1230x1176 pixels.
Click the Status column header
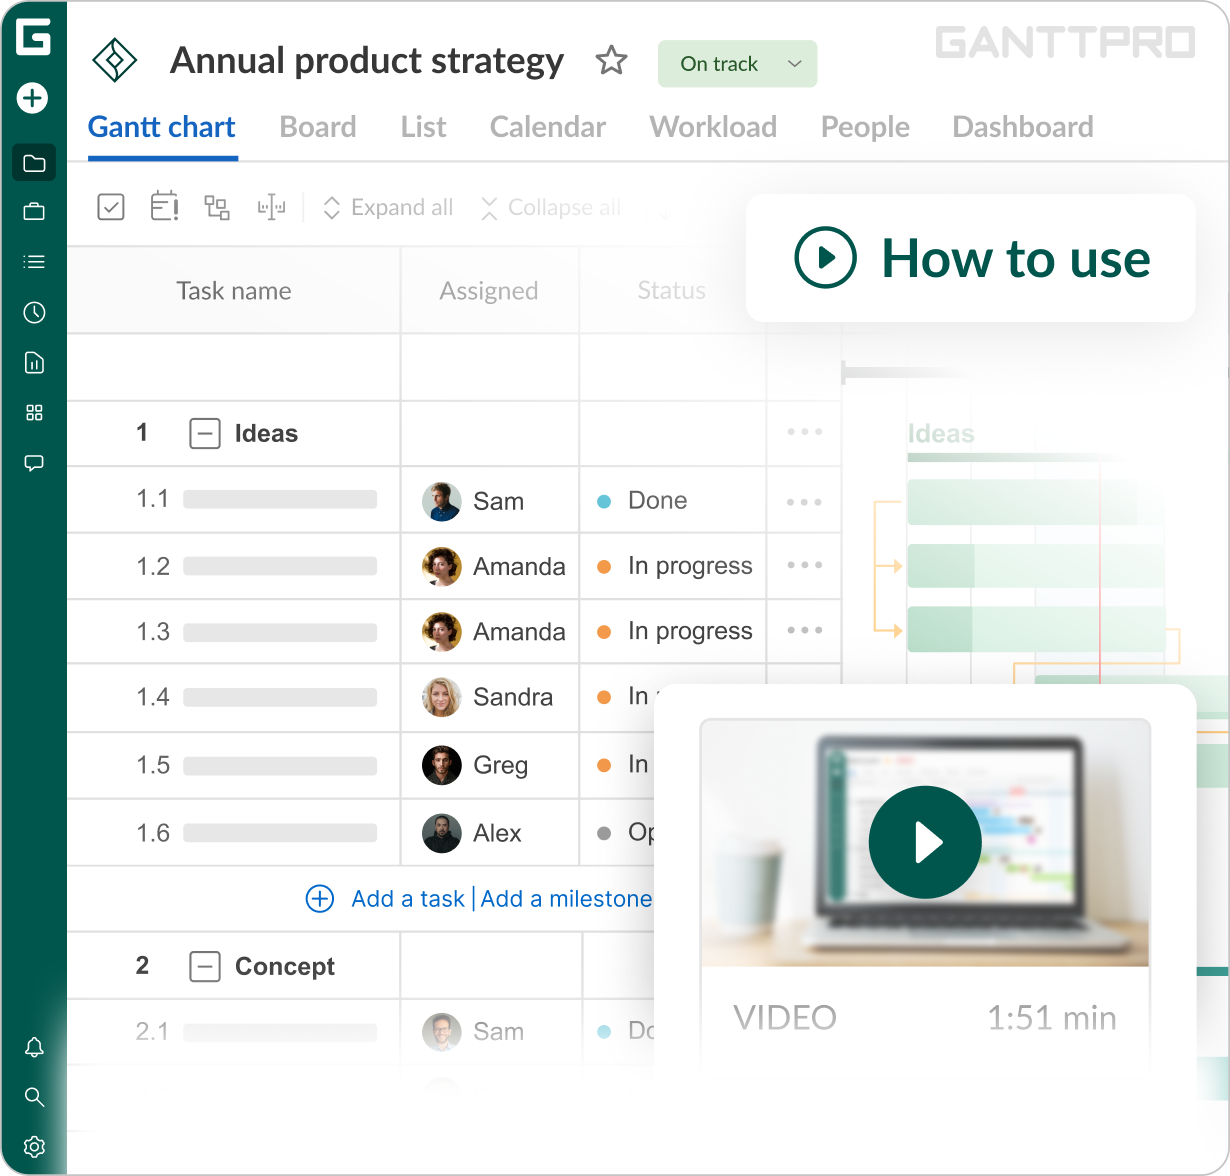(x=672, y=291)
